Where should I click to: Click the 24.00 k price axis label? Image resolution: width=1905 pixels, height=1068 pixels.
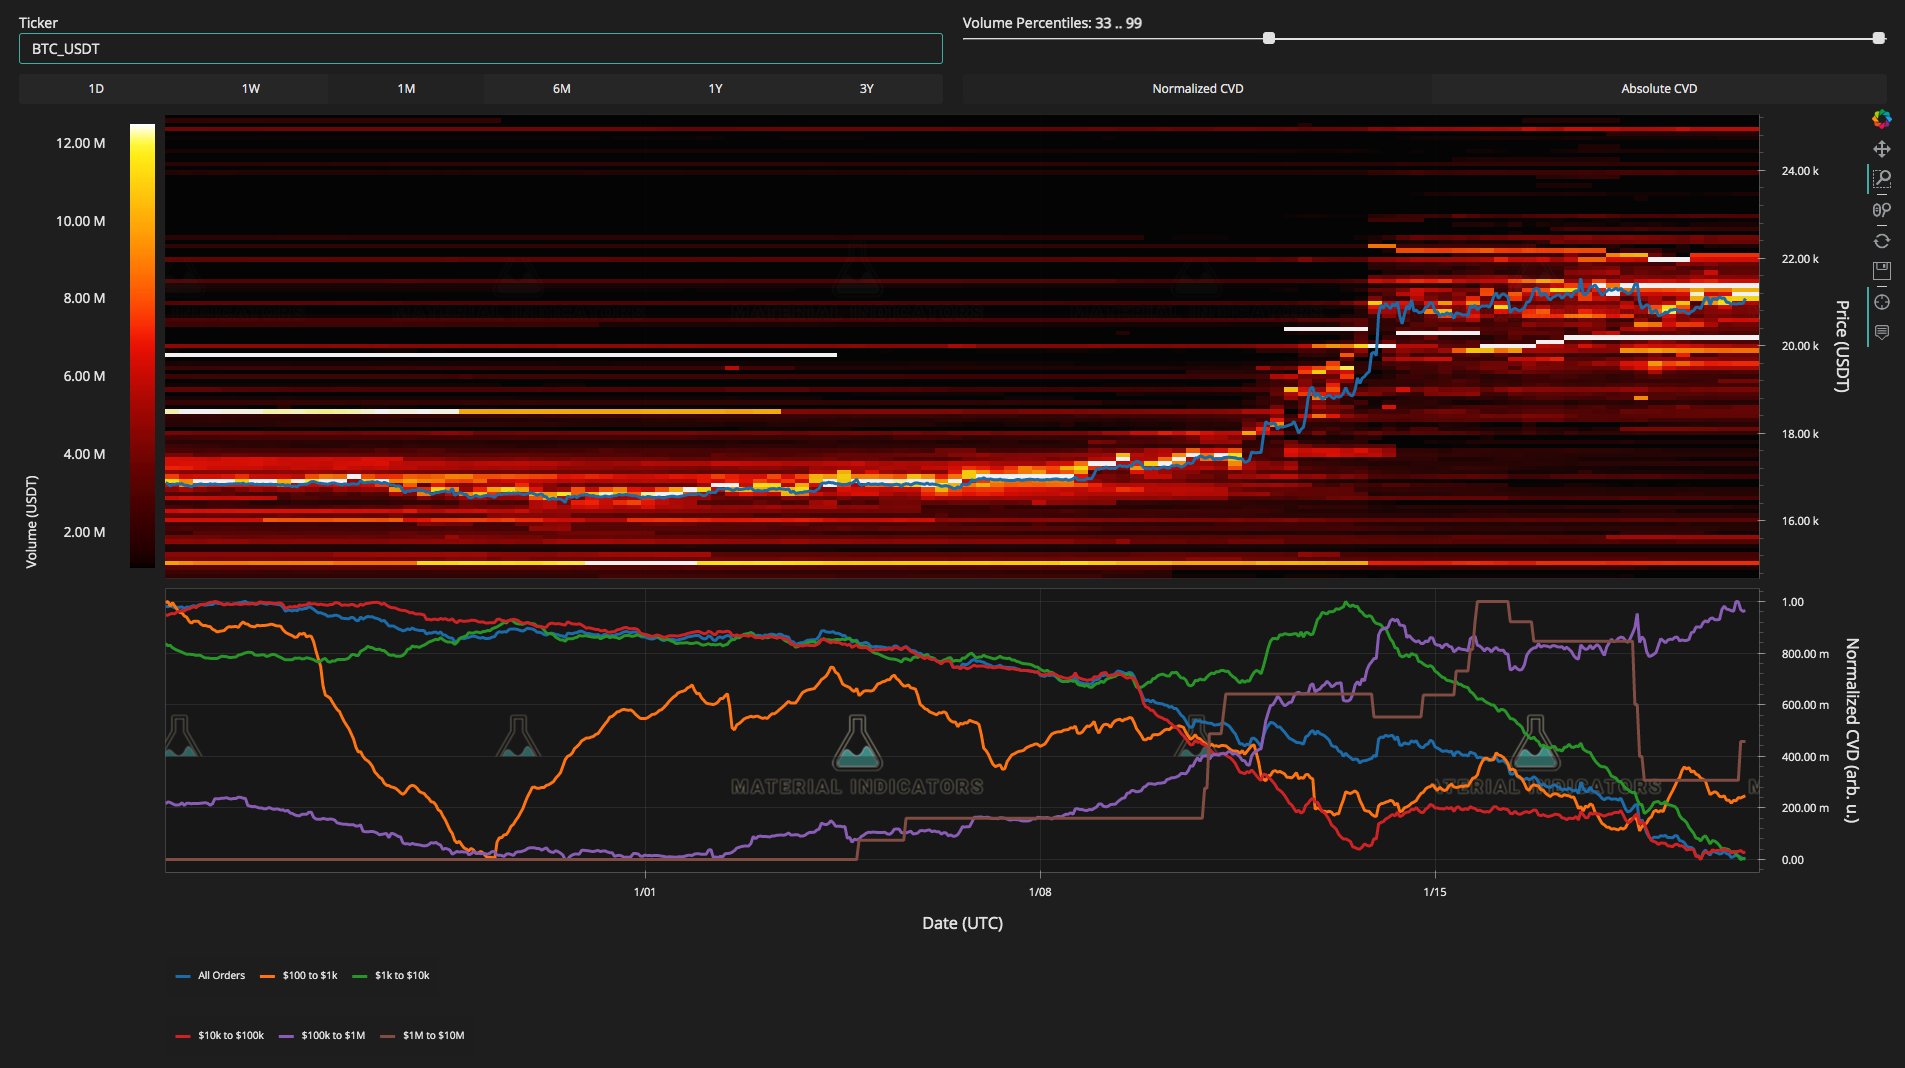click(x=1800, y=171)
